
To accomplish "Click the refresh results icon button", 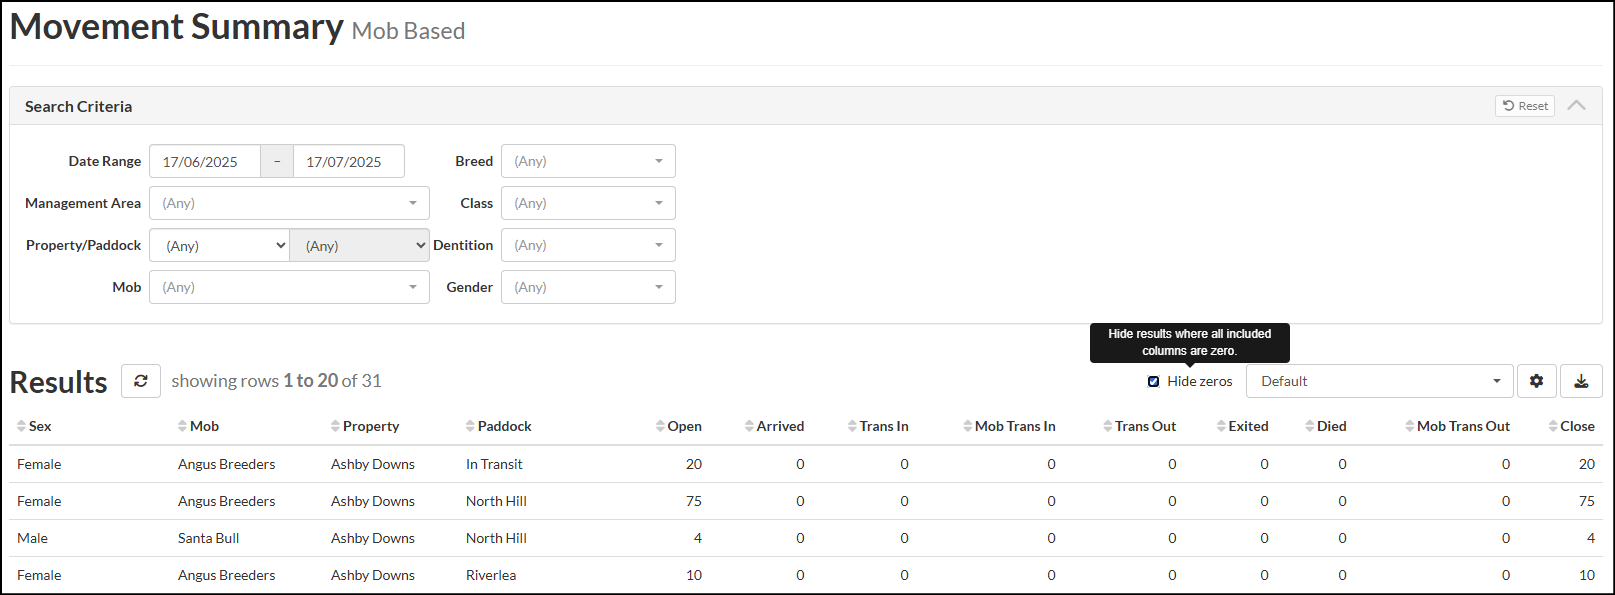I will [x=141, y=381].
